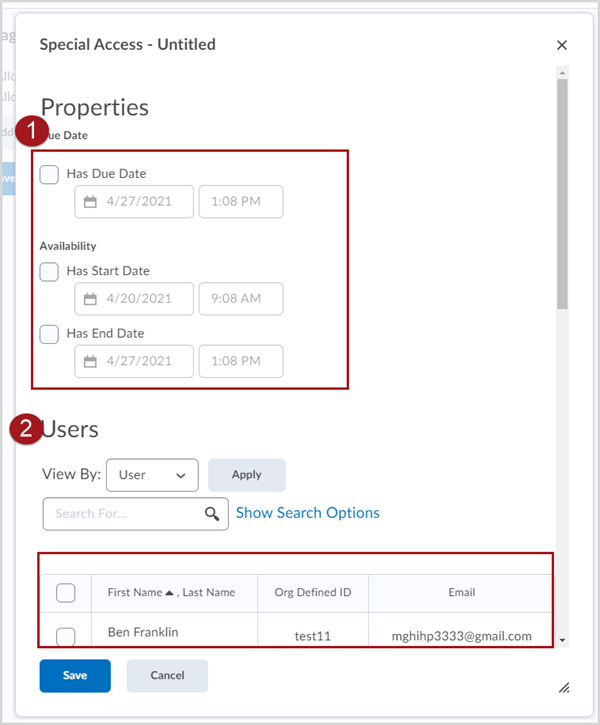The image size is (600, 725).
Task: Click the scrollbar down arrow
Action: point(562,640)
